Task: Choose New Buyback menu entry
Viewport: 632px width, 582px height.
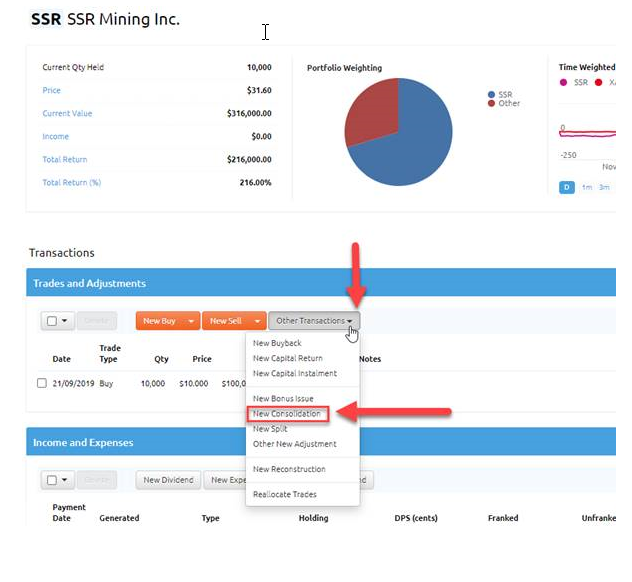Action: coord(277,343)
